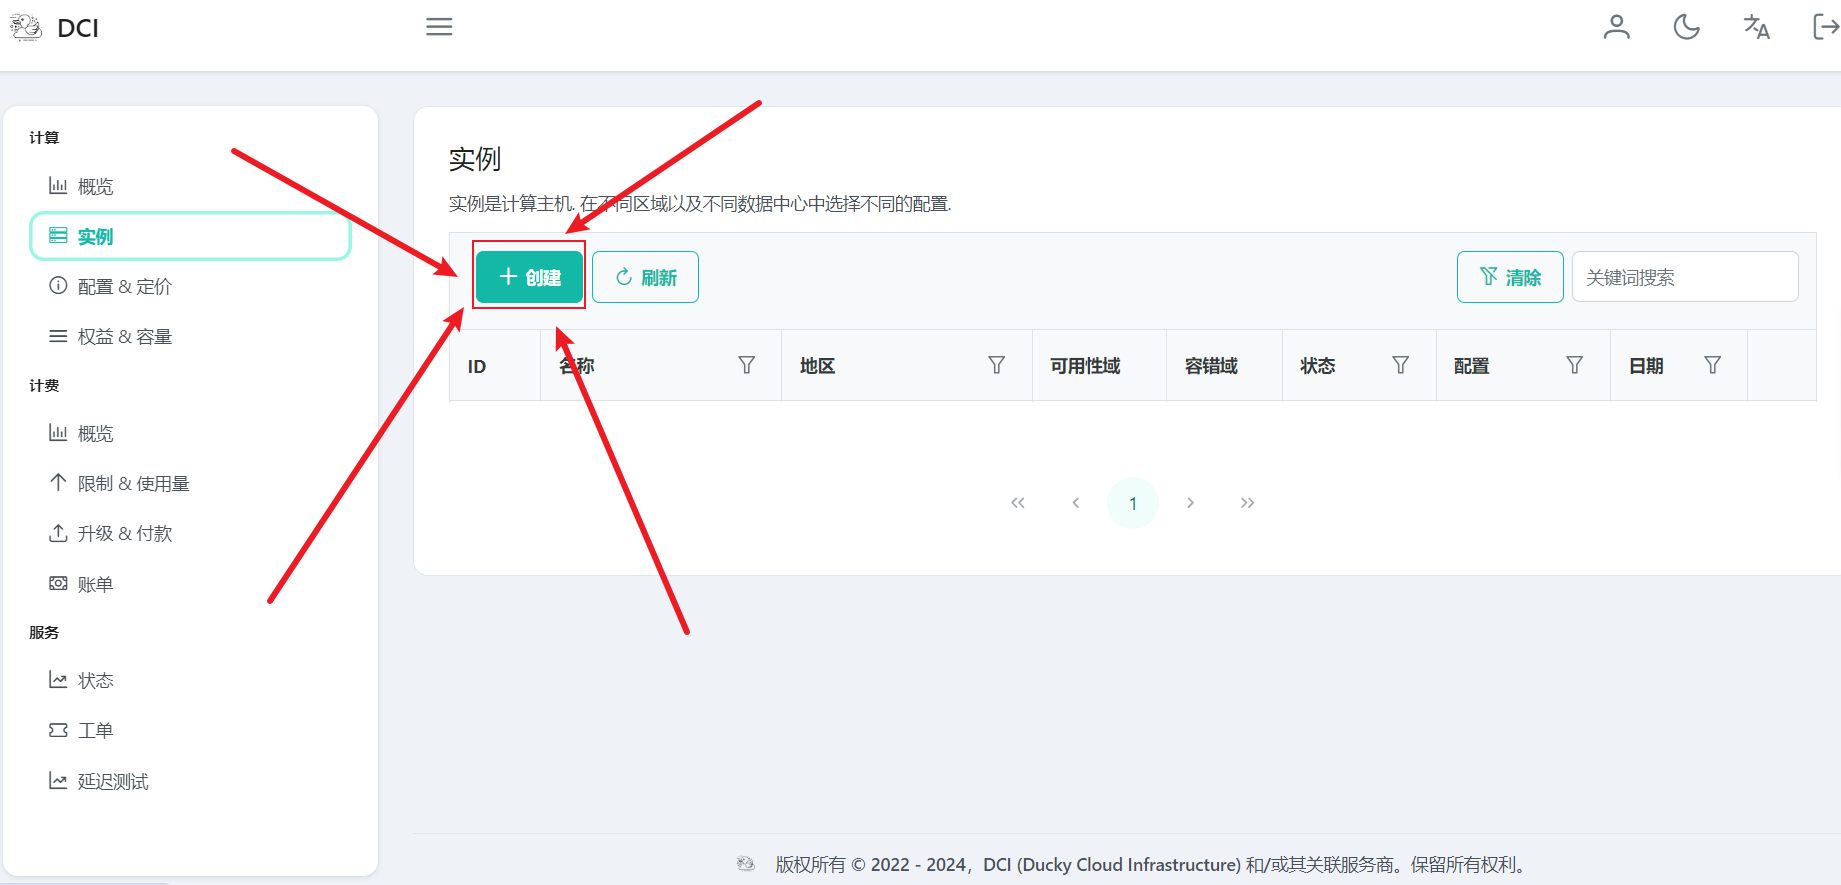Image resolution: width=1841 pixels, height=885 pixels.
Task: Open the name column filter
Action: [746, 365]
